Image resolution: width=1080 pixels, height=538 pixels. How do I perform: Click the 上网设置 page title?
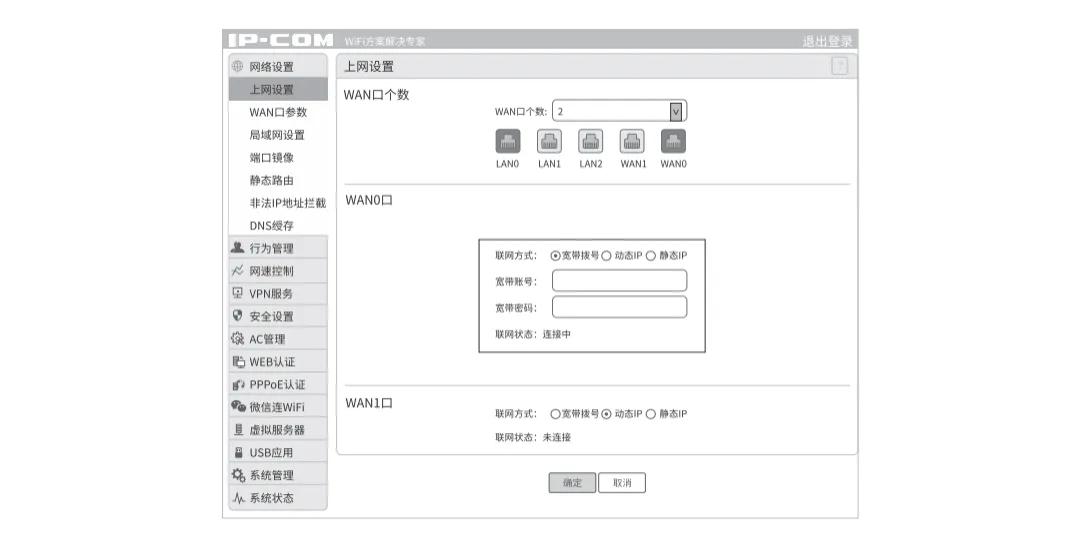coord(368,67)
